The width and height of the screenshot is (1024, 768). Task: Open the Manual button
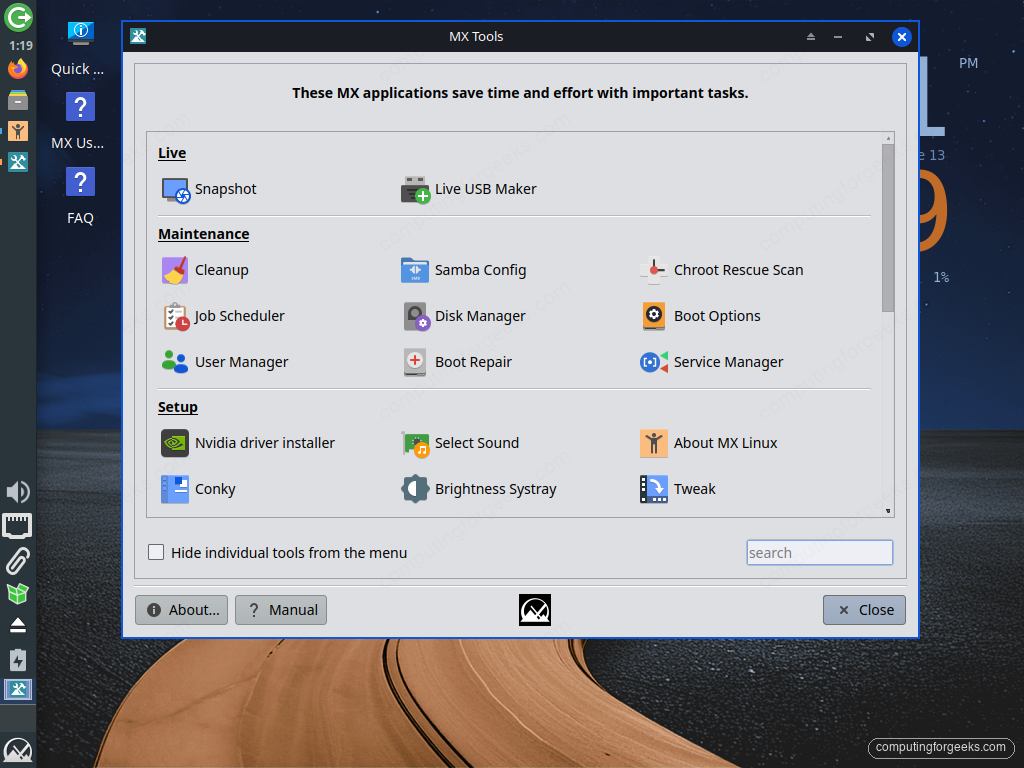pyautogui.click(x=281, y=610)
